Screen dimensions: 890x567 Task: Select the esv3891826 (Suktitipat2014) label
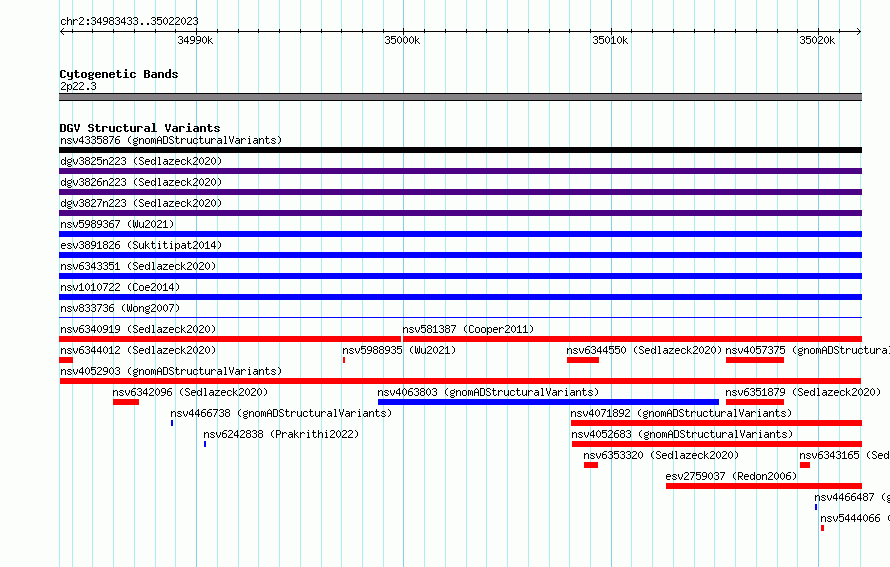click(141, 245)
